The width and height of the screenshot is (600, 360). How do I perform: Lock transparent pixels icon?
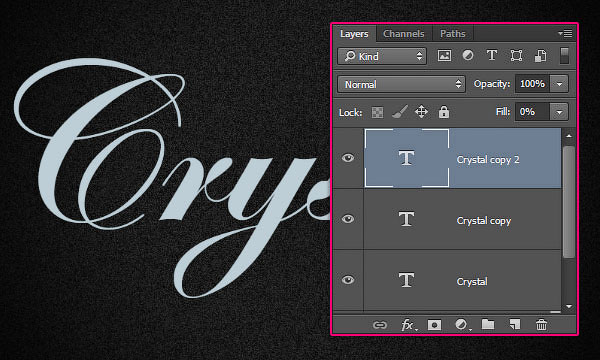click(x=377, y=112)
